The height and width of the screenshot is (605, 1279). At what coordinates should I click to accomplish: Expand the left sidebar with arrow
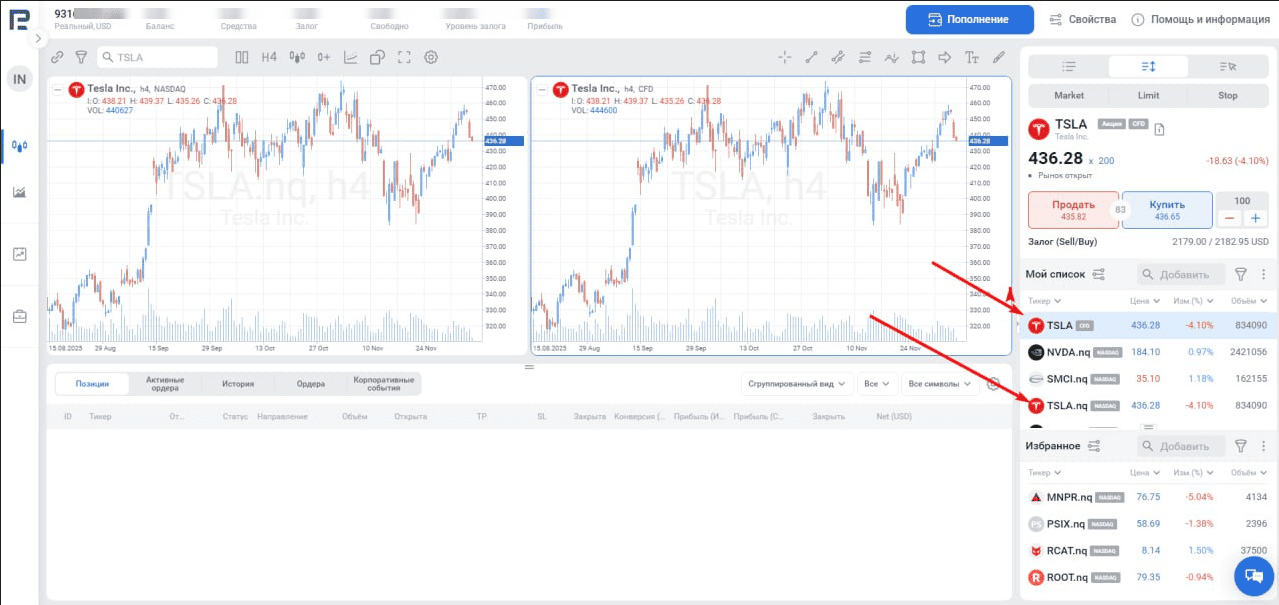point(39,38)
